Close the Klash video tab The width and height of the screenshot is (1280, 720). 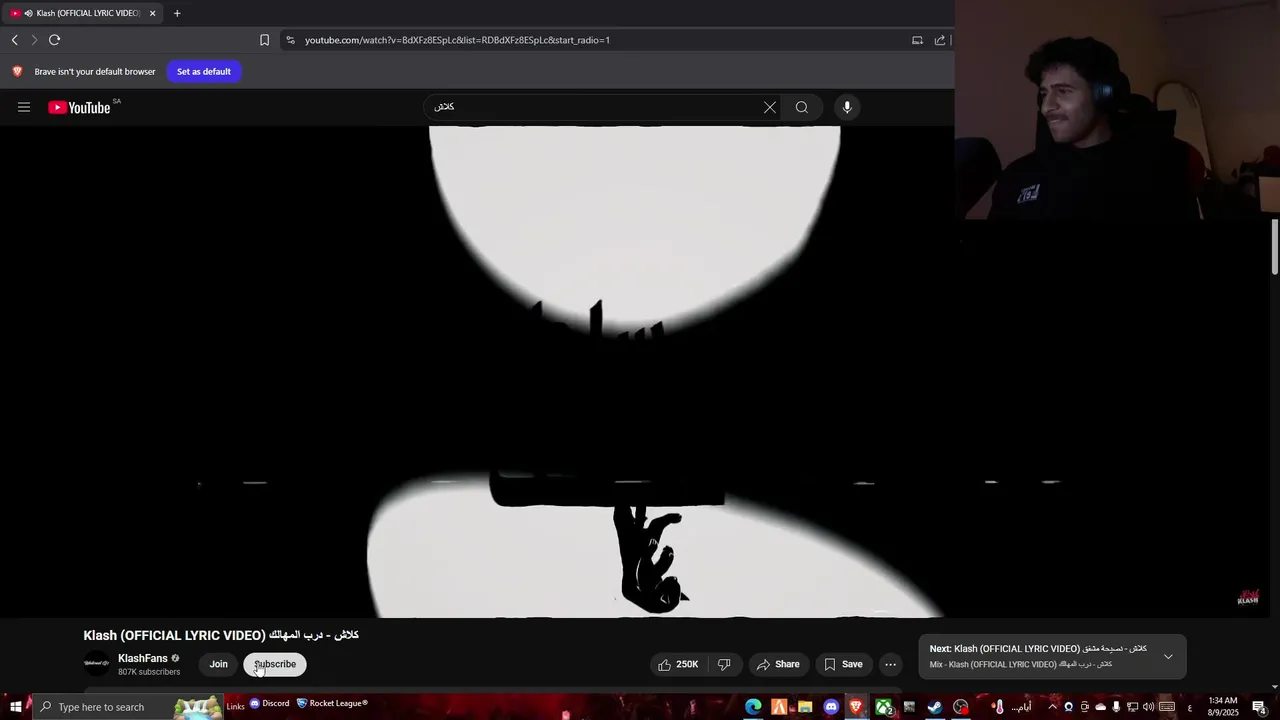click(x=153, y=13)
